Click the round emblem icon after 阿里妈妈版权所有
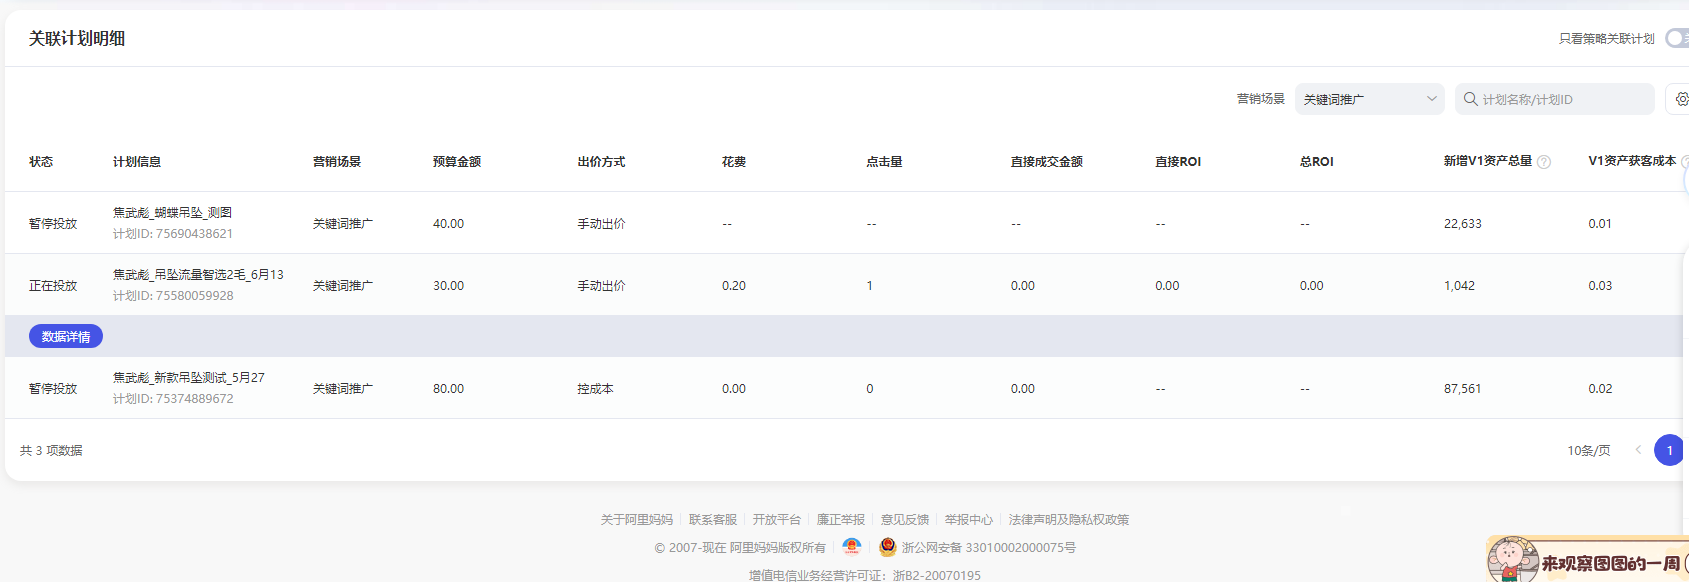1689x582 pixels. (x=852, y=547)
